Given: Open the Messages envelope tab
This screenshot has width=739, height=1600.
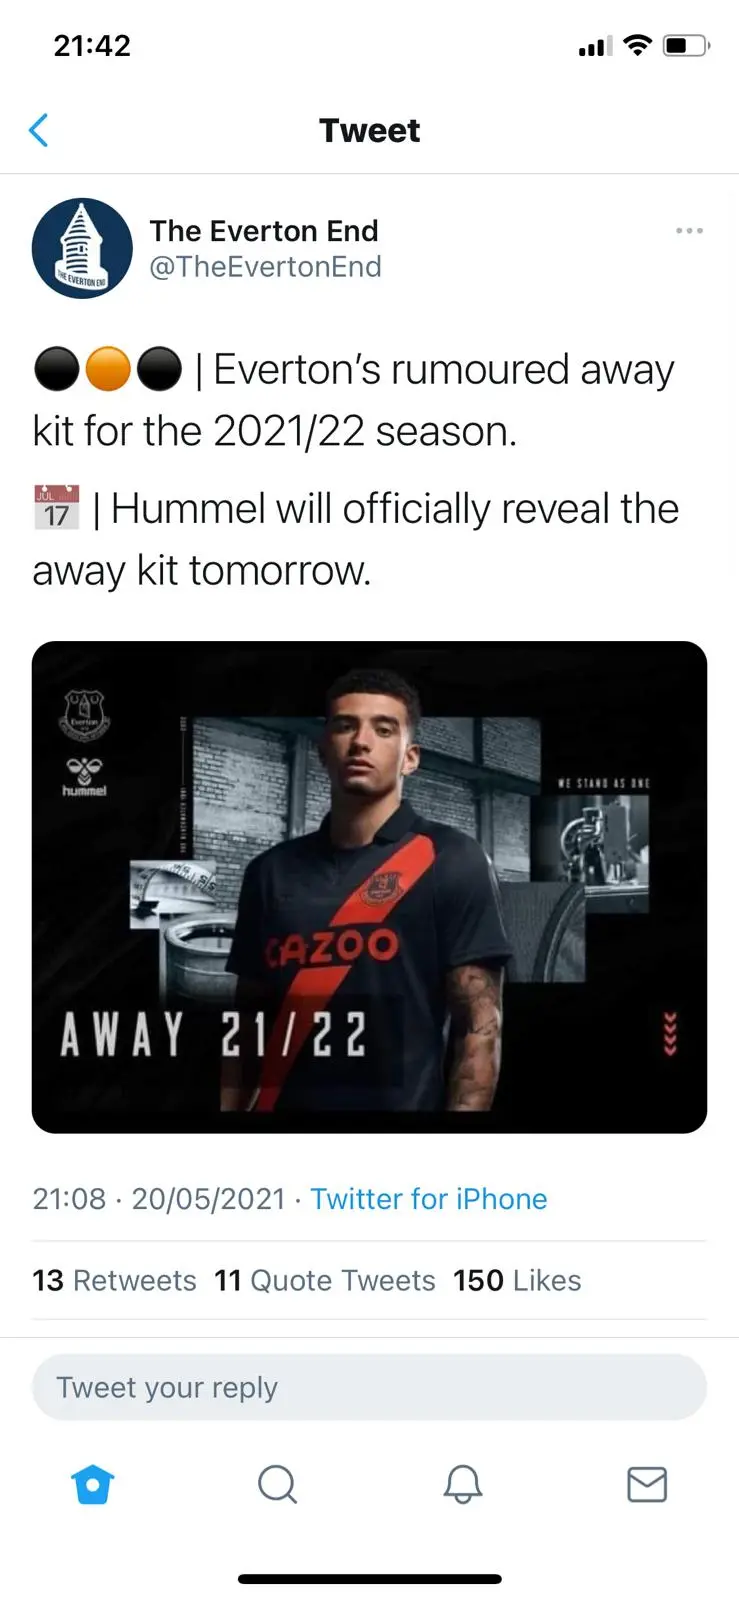Looking at the screenshot, I should coord(647,1485).
